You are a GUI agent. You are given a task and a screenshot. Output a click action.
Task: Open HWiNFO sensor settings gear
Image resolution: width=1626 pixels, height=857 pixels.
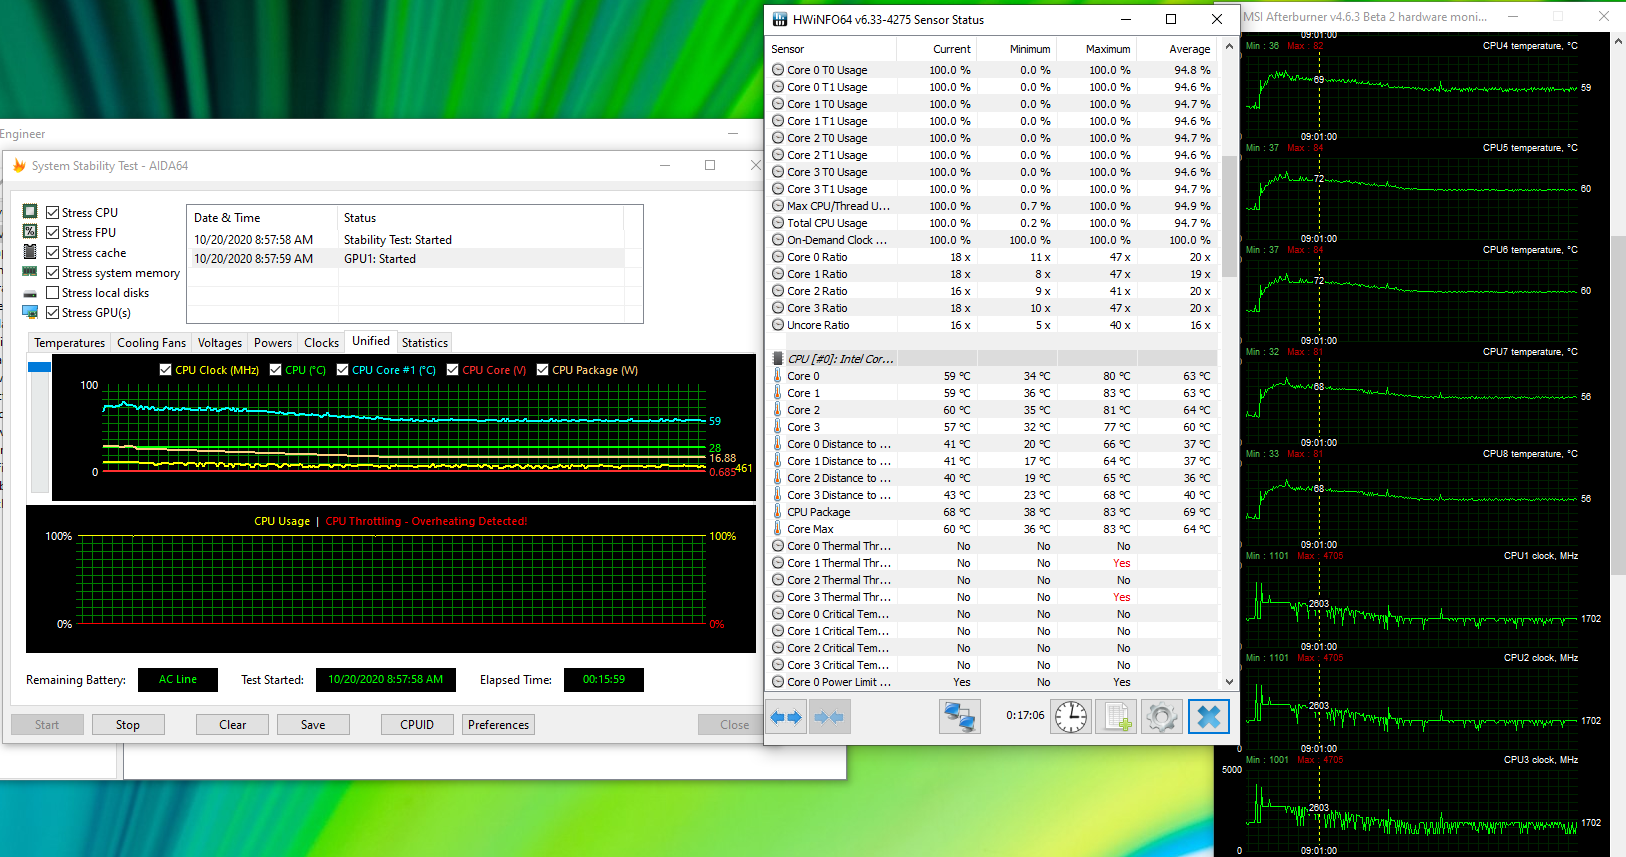[x=1161, y=717]
